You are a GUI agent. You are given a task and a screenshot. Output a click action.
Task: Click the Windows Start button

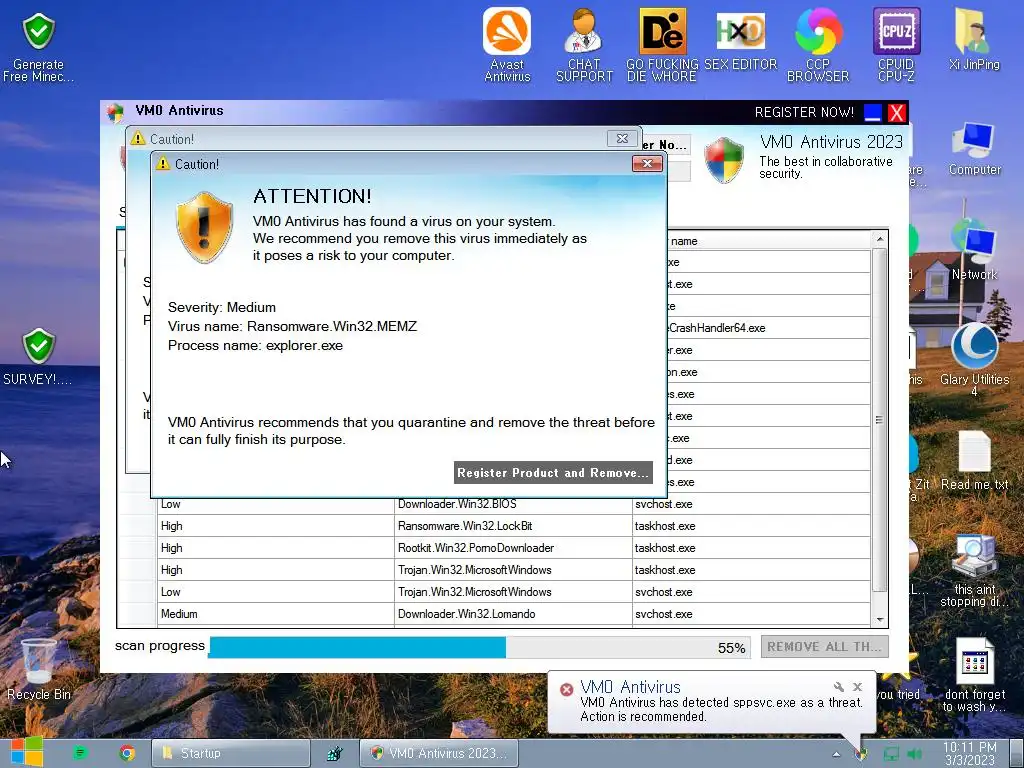(x=27, y=753)
